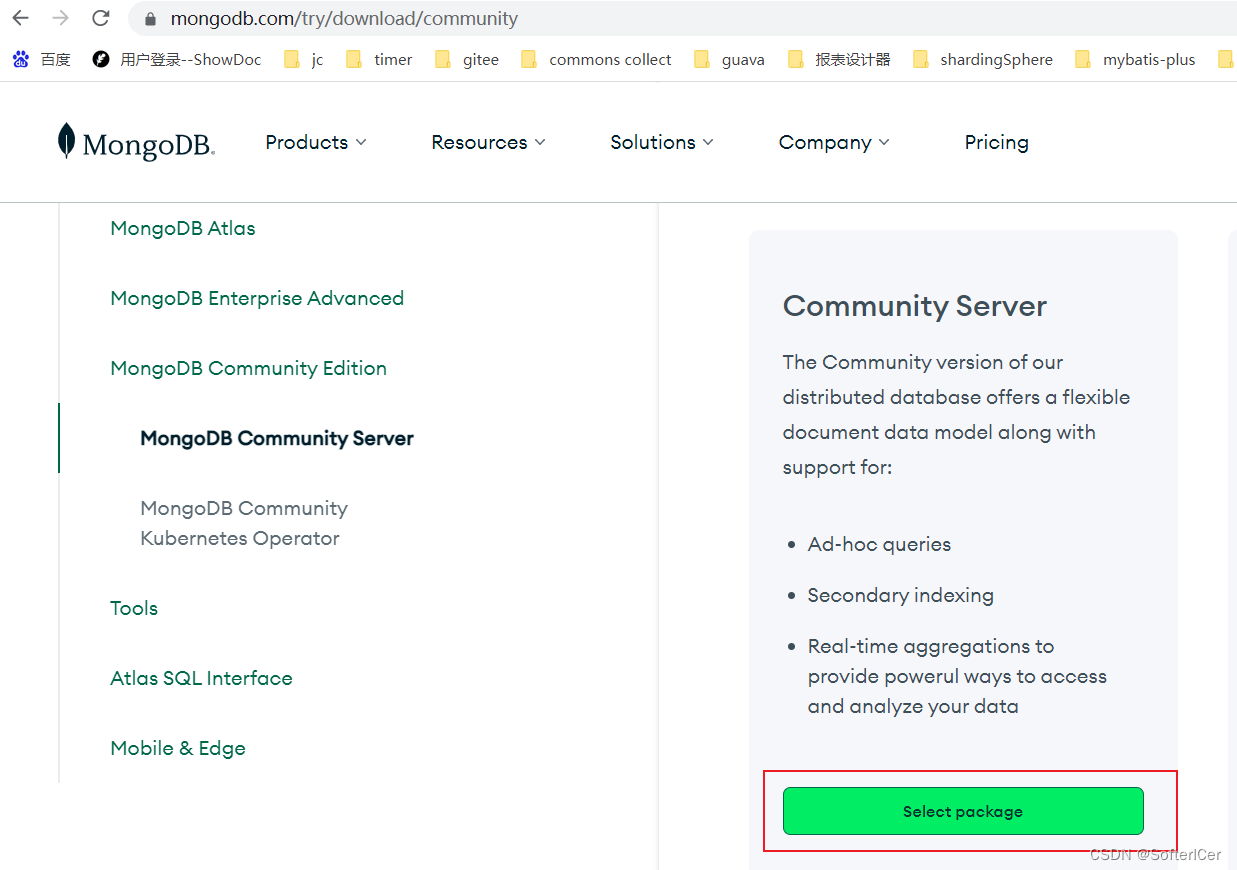
Task: Open the mybatis-plus bookmark folder
Action: coord(1136,60)
